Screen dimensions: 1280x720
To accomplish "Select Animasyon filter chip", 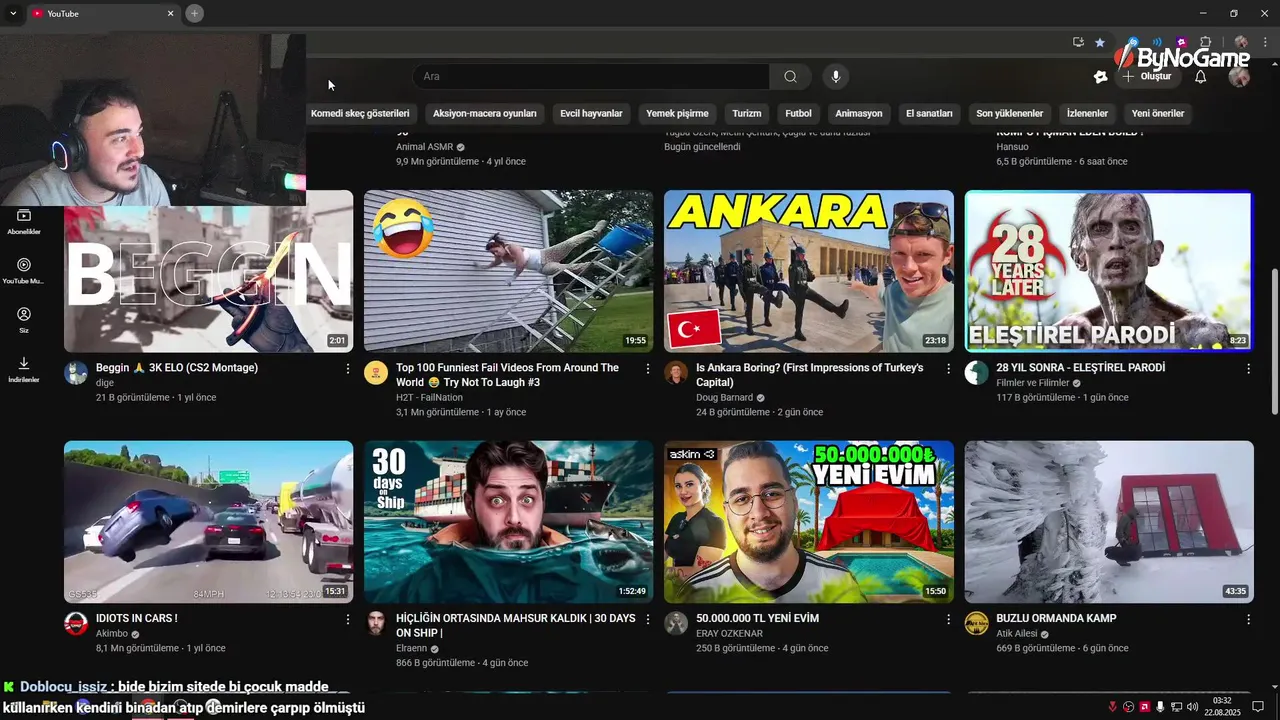I will [859, 113].
